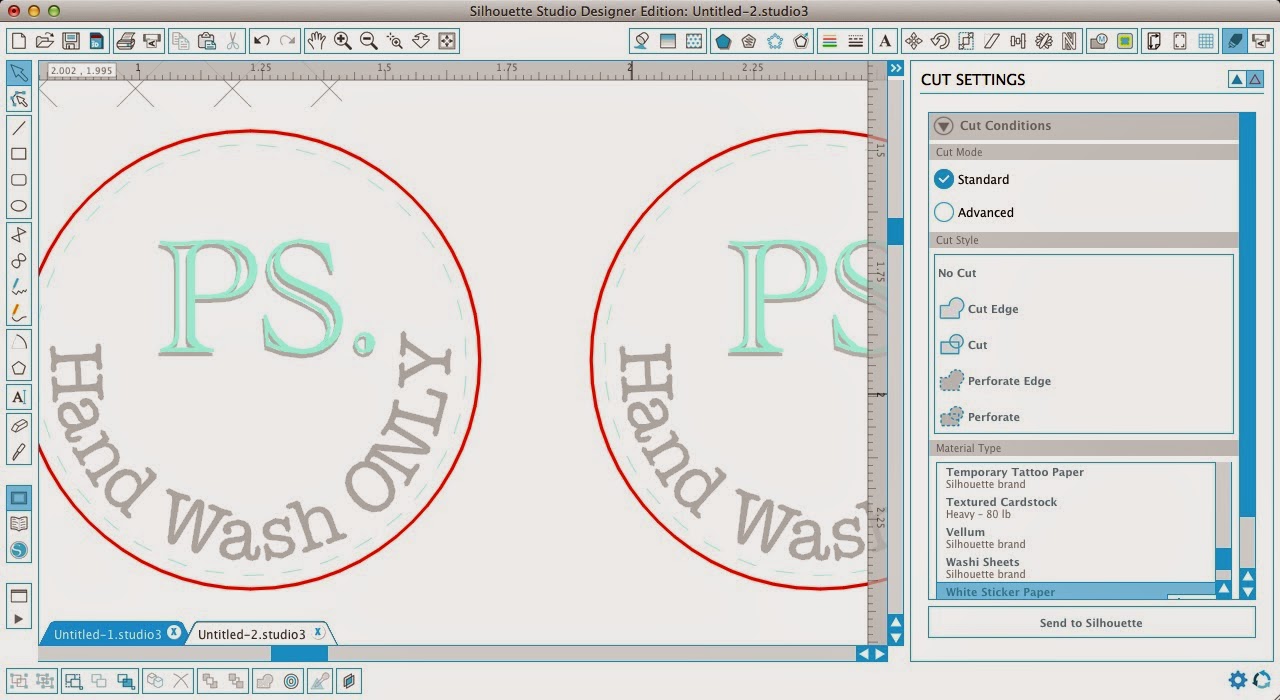Select the Draw Ellipse tool

tap(18, 205)
